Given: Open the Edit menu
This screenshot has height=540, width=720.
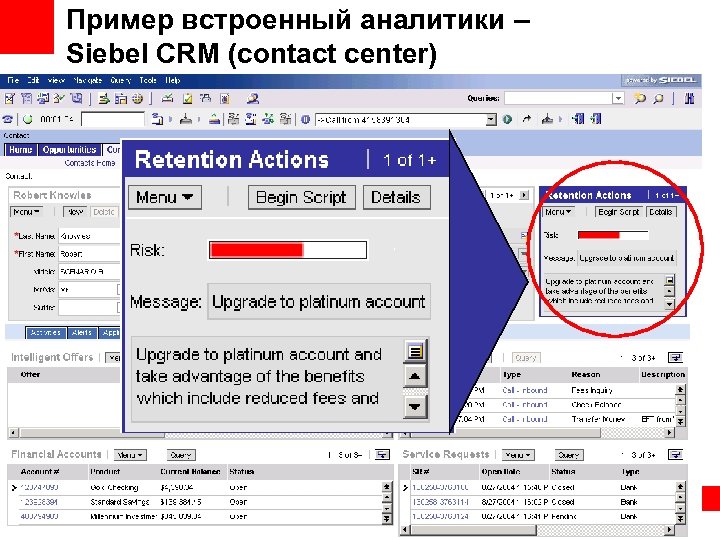Looking at the screenshot, I should pos(33,80).
